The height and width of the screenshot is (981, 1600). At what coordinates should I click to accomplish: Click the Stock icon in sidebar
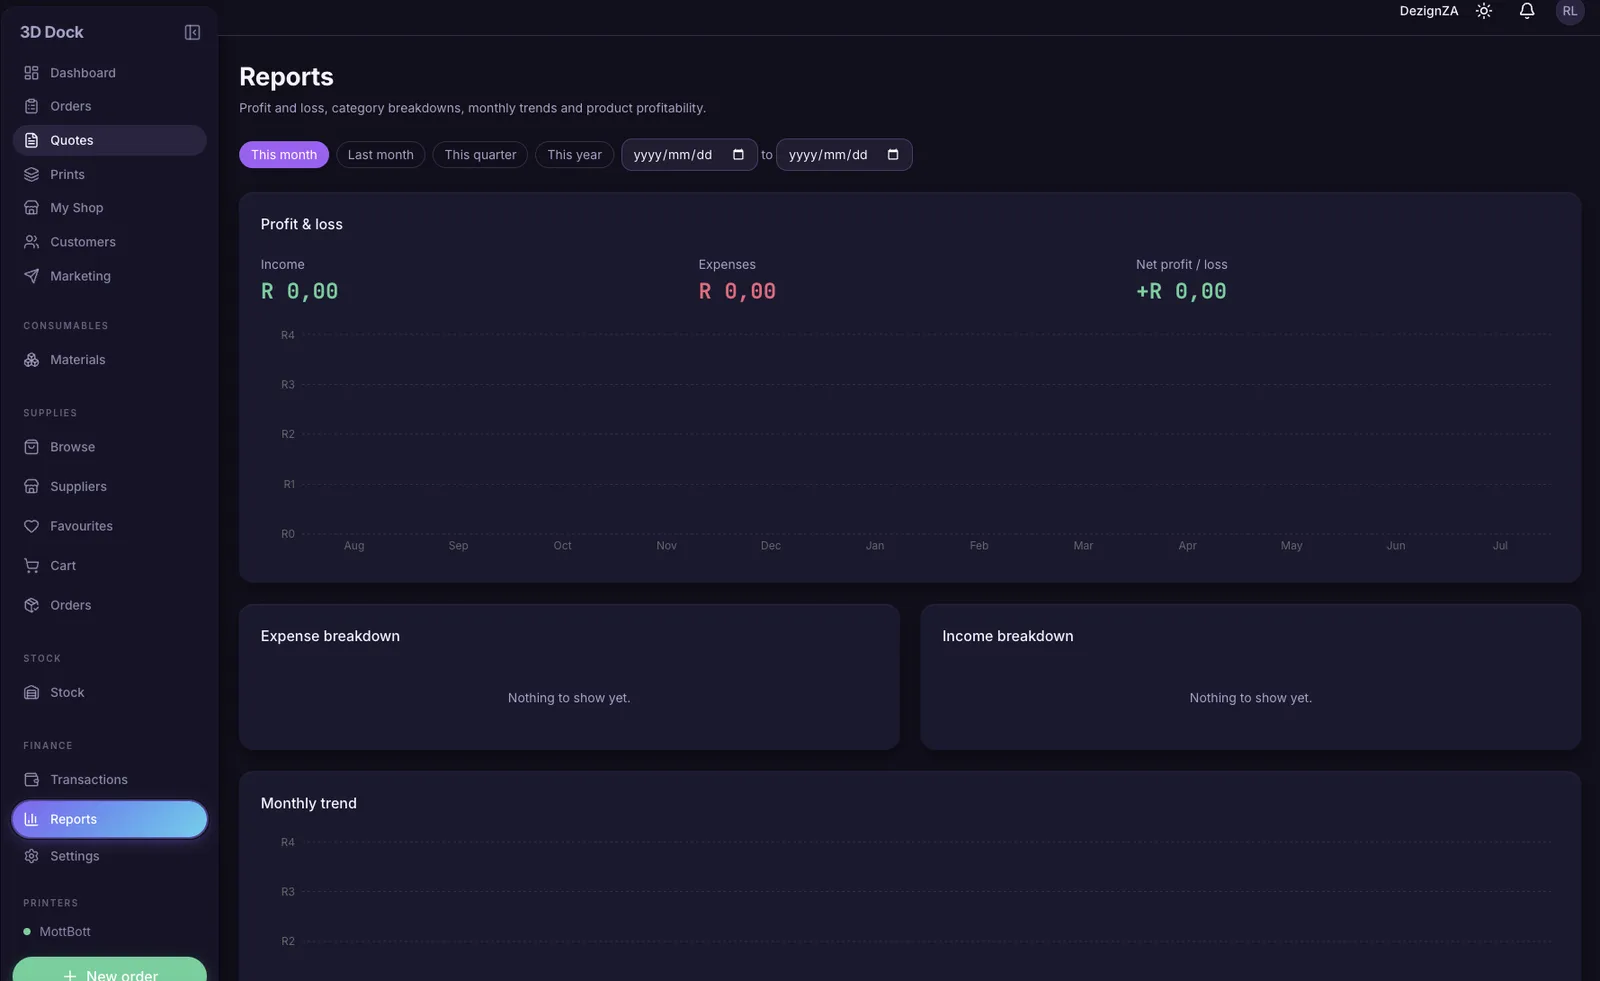[31, 693]
